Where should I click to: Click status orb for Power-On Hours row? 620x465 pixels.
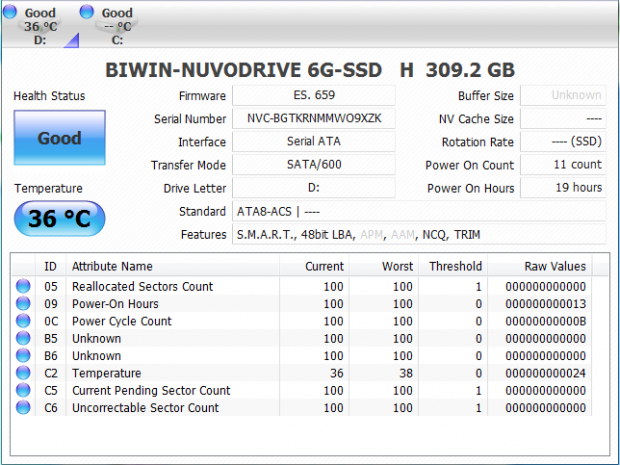(23, 303)
